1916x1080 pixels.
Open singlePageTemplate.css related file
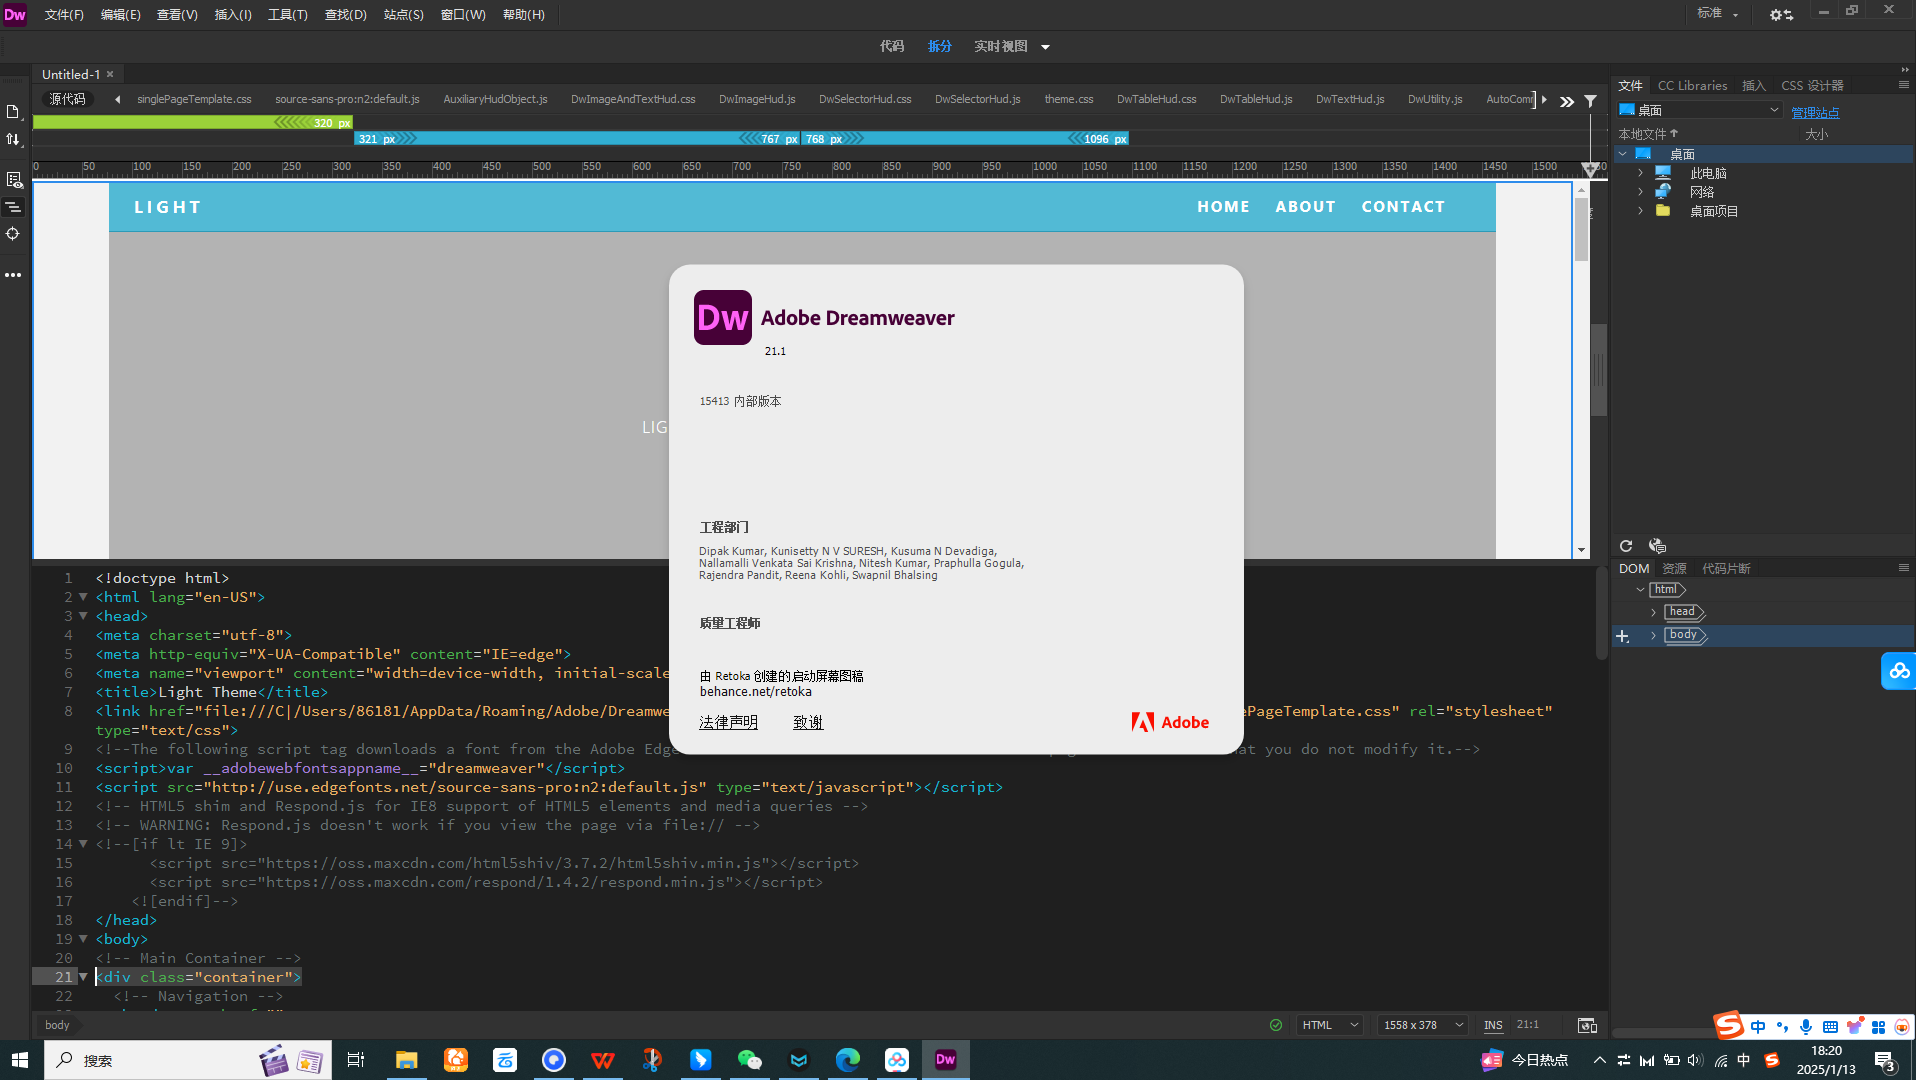(194, 99)
